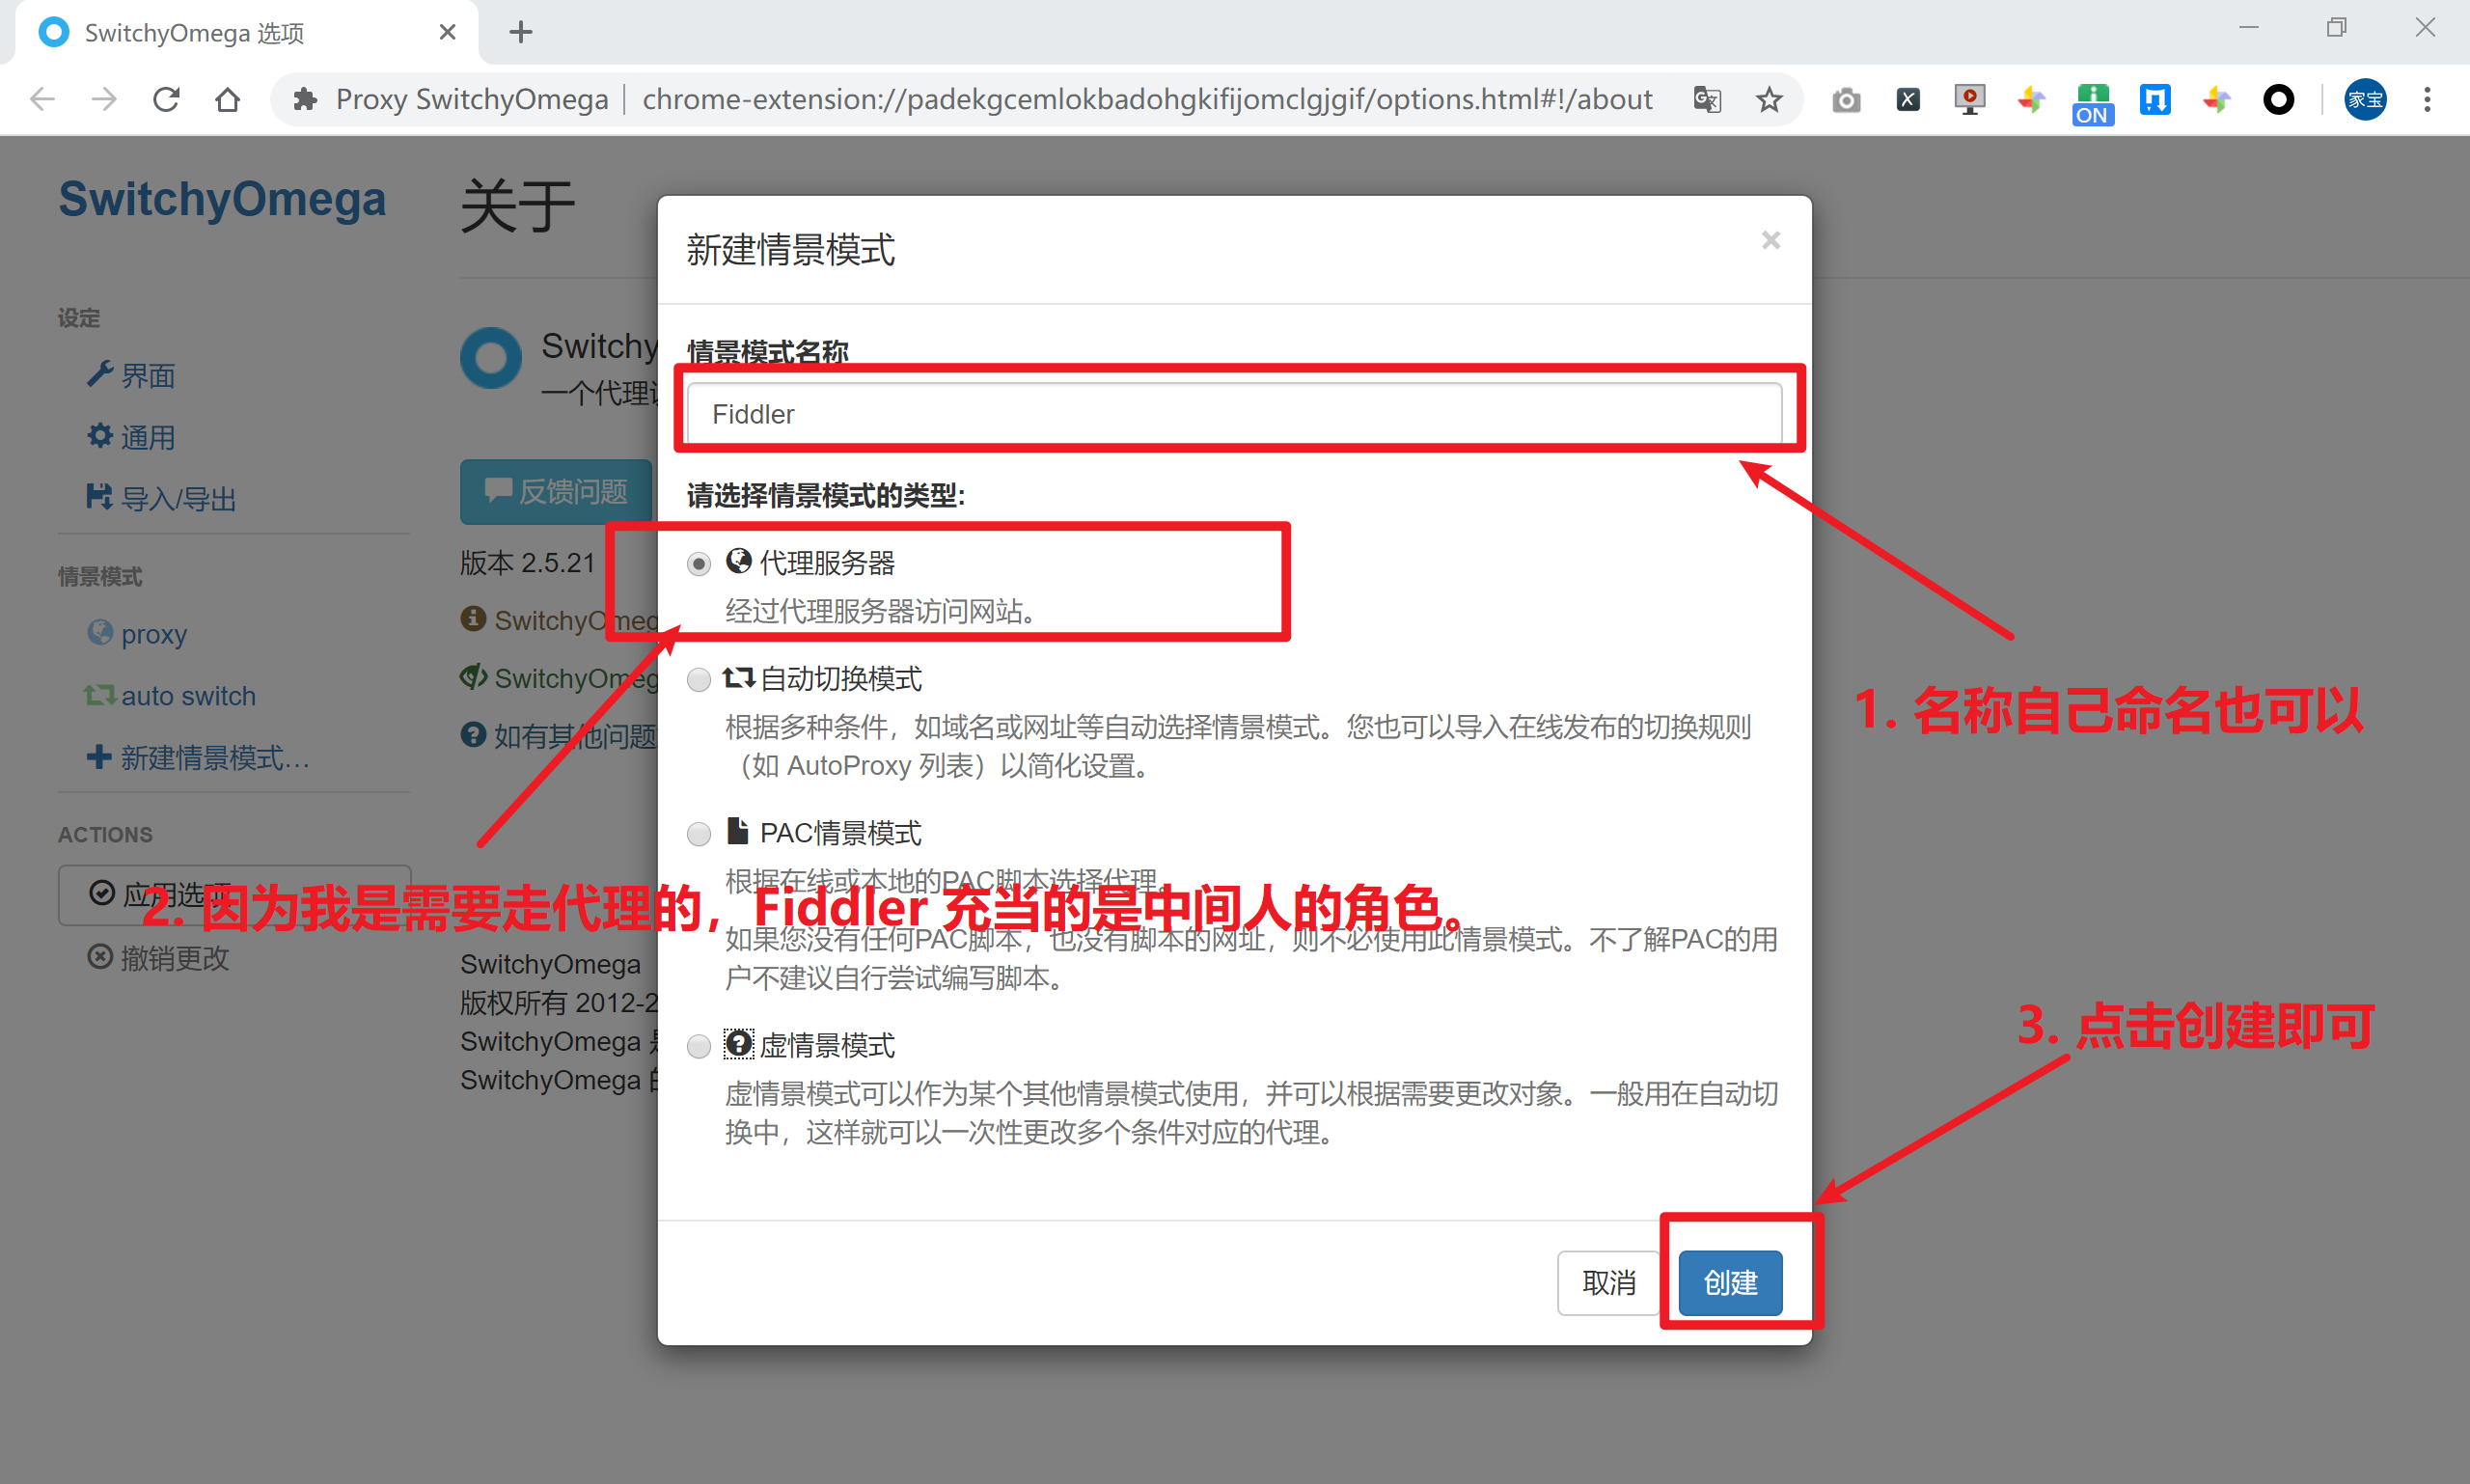Viewport: 2470px width, 1484px height.
Task: Reload the page with refresh icon
Action: click(x=166, y=99)
